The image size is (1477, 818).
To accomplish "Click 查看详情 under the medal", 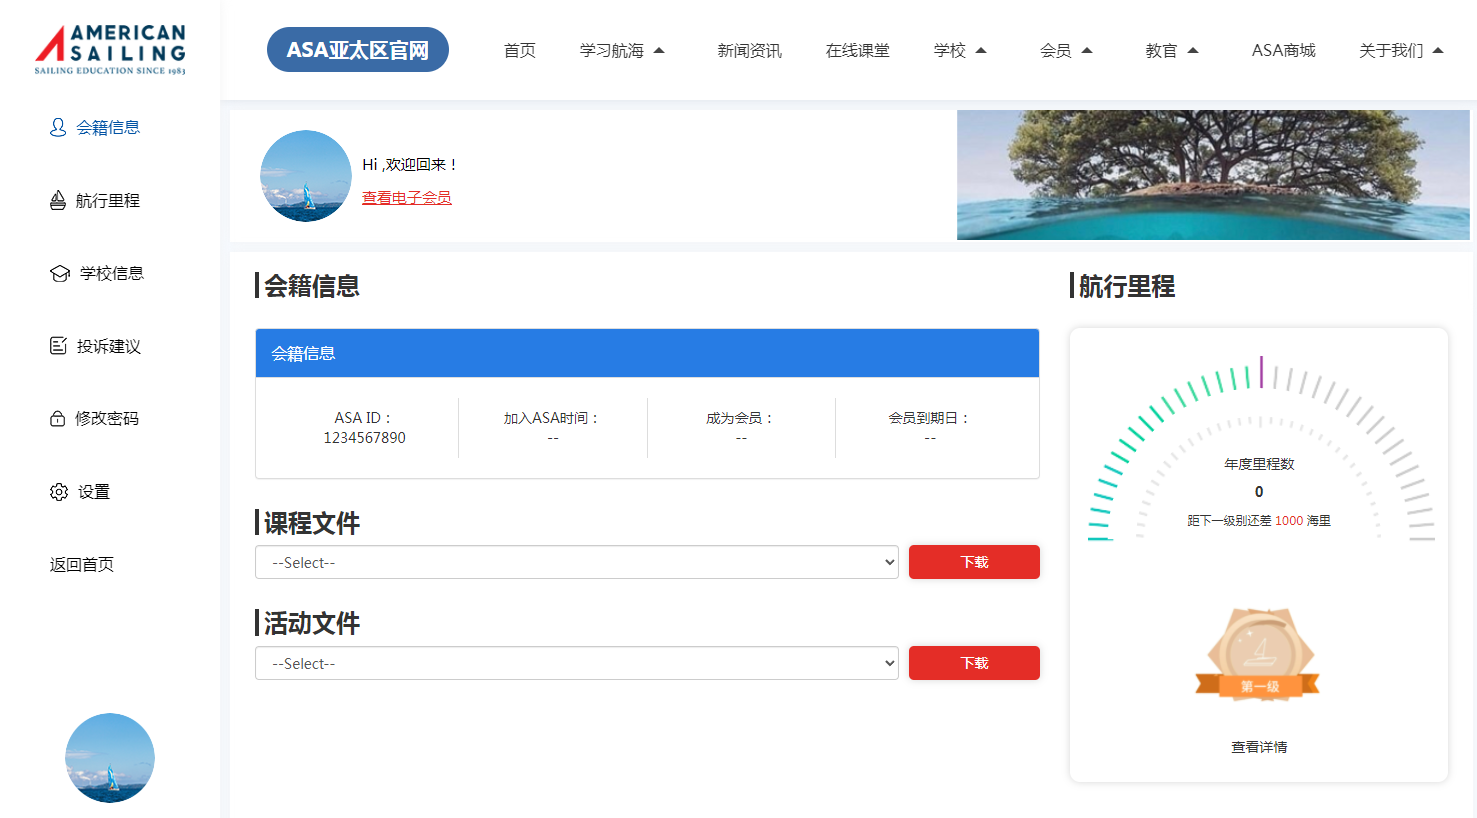I will [1259, 747].
